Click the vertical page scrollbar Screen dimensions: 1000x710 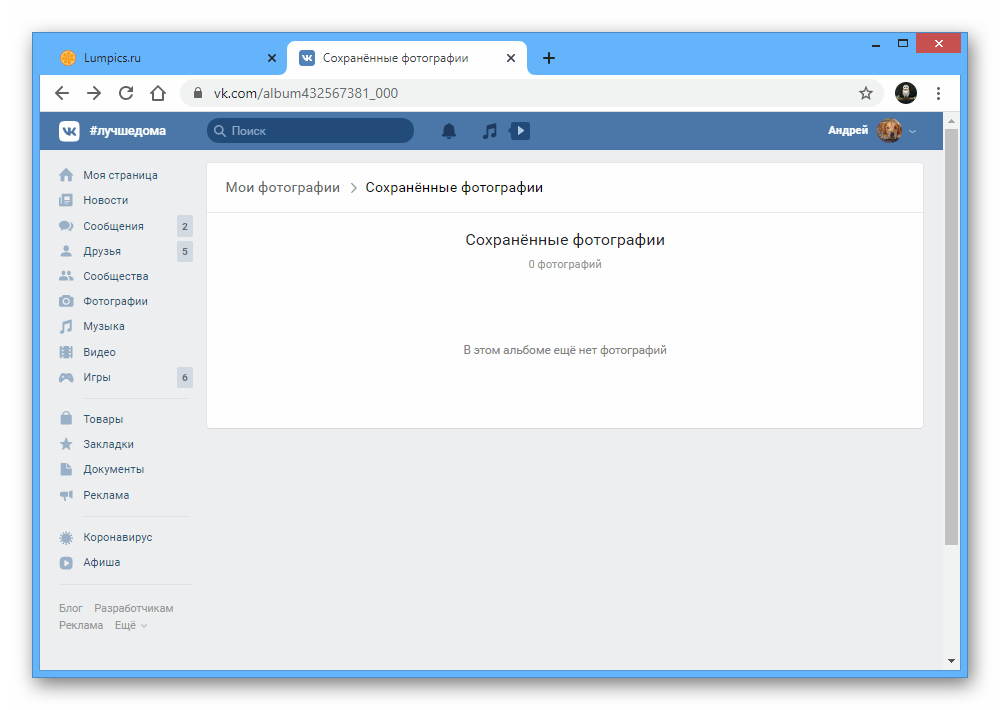951,340
